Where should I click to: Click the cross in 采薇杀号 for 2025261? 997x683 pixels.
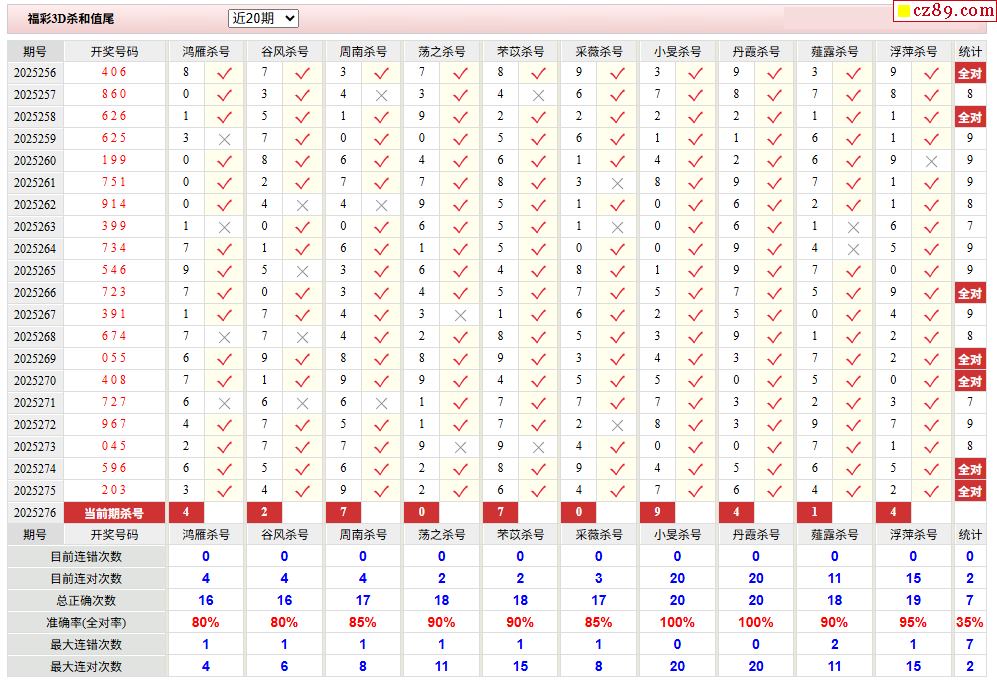(x=617, y=183)
